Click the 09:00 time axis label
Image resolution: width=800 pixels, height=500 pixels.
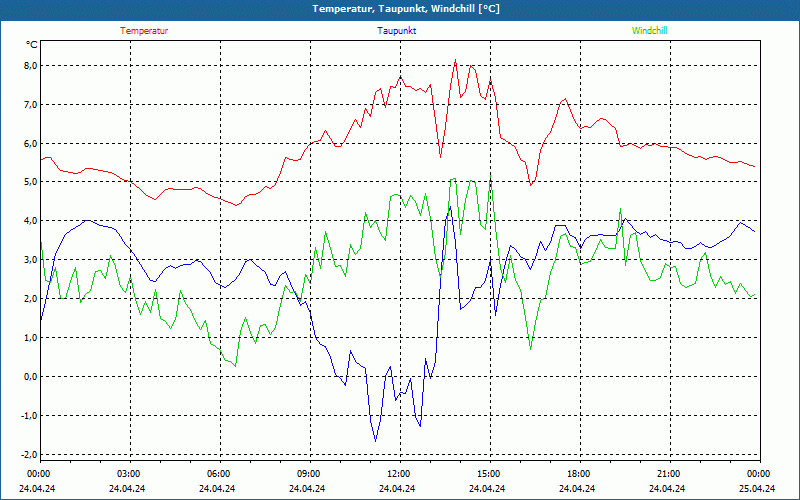tap(308, 474)
